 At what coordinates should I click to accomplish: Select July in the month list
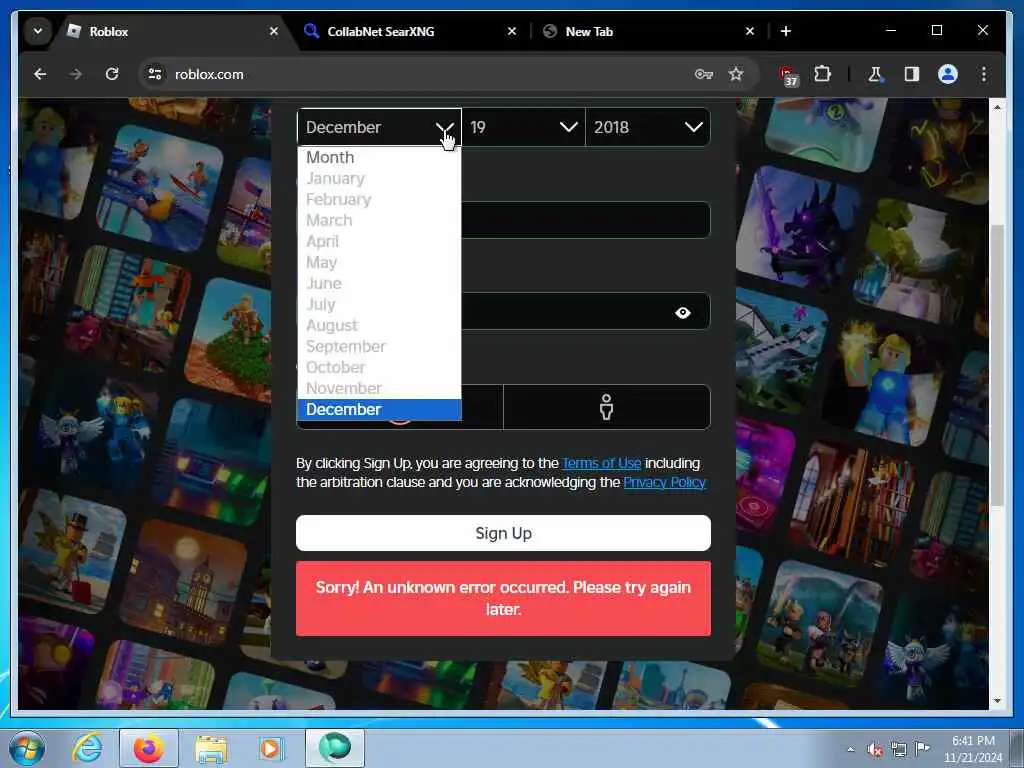coord(379,304)
